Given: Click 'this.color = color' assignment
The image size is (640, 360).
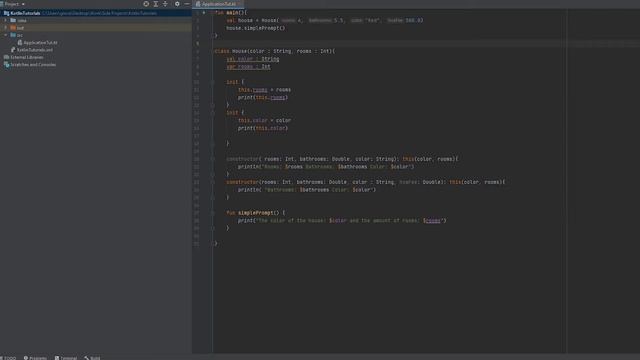Looking at the screenshot, I should (264, 120).
